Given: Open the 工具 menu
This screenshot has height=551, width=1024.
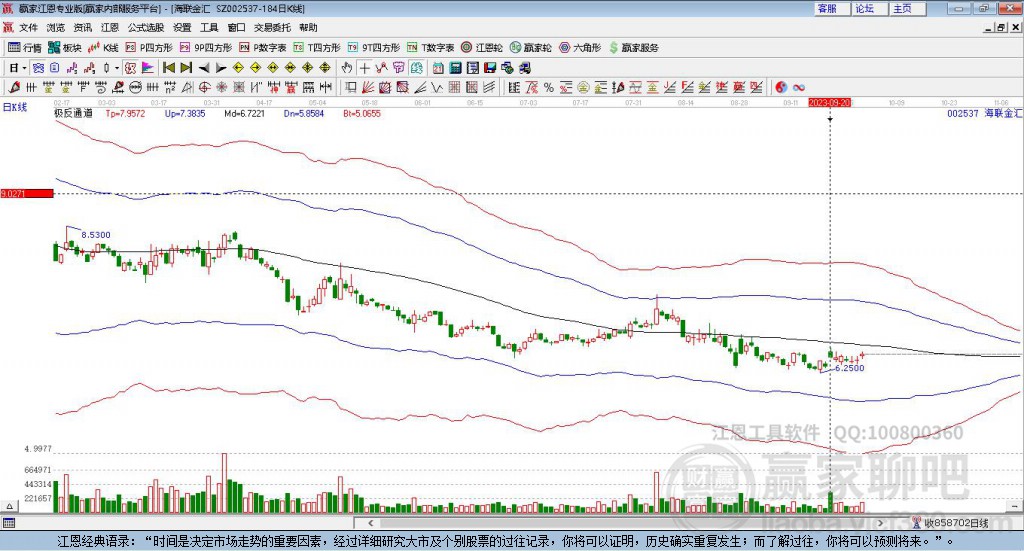Looking at the screenshot, I should click(x=209, y=27).
